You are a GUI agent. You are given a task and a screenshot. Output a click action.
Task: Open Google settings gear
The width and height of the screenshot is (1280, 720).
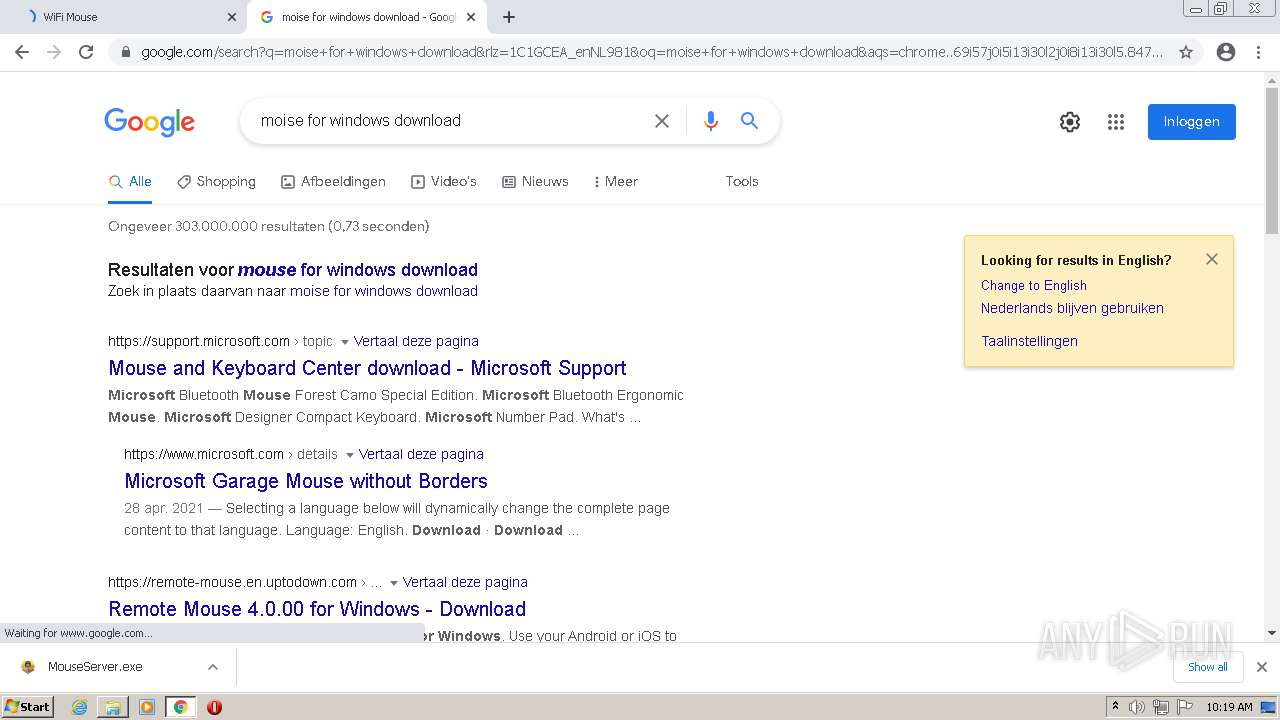click(x=1070, y=122)
